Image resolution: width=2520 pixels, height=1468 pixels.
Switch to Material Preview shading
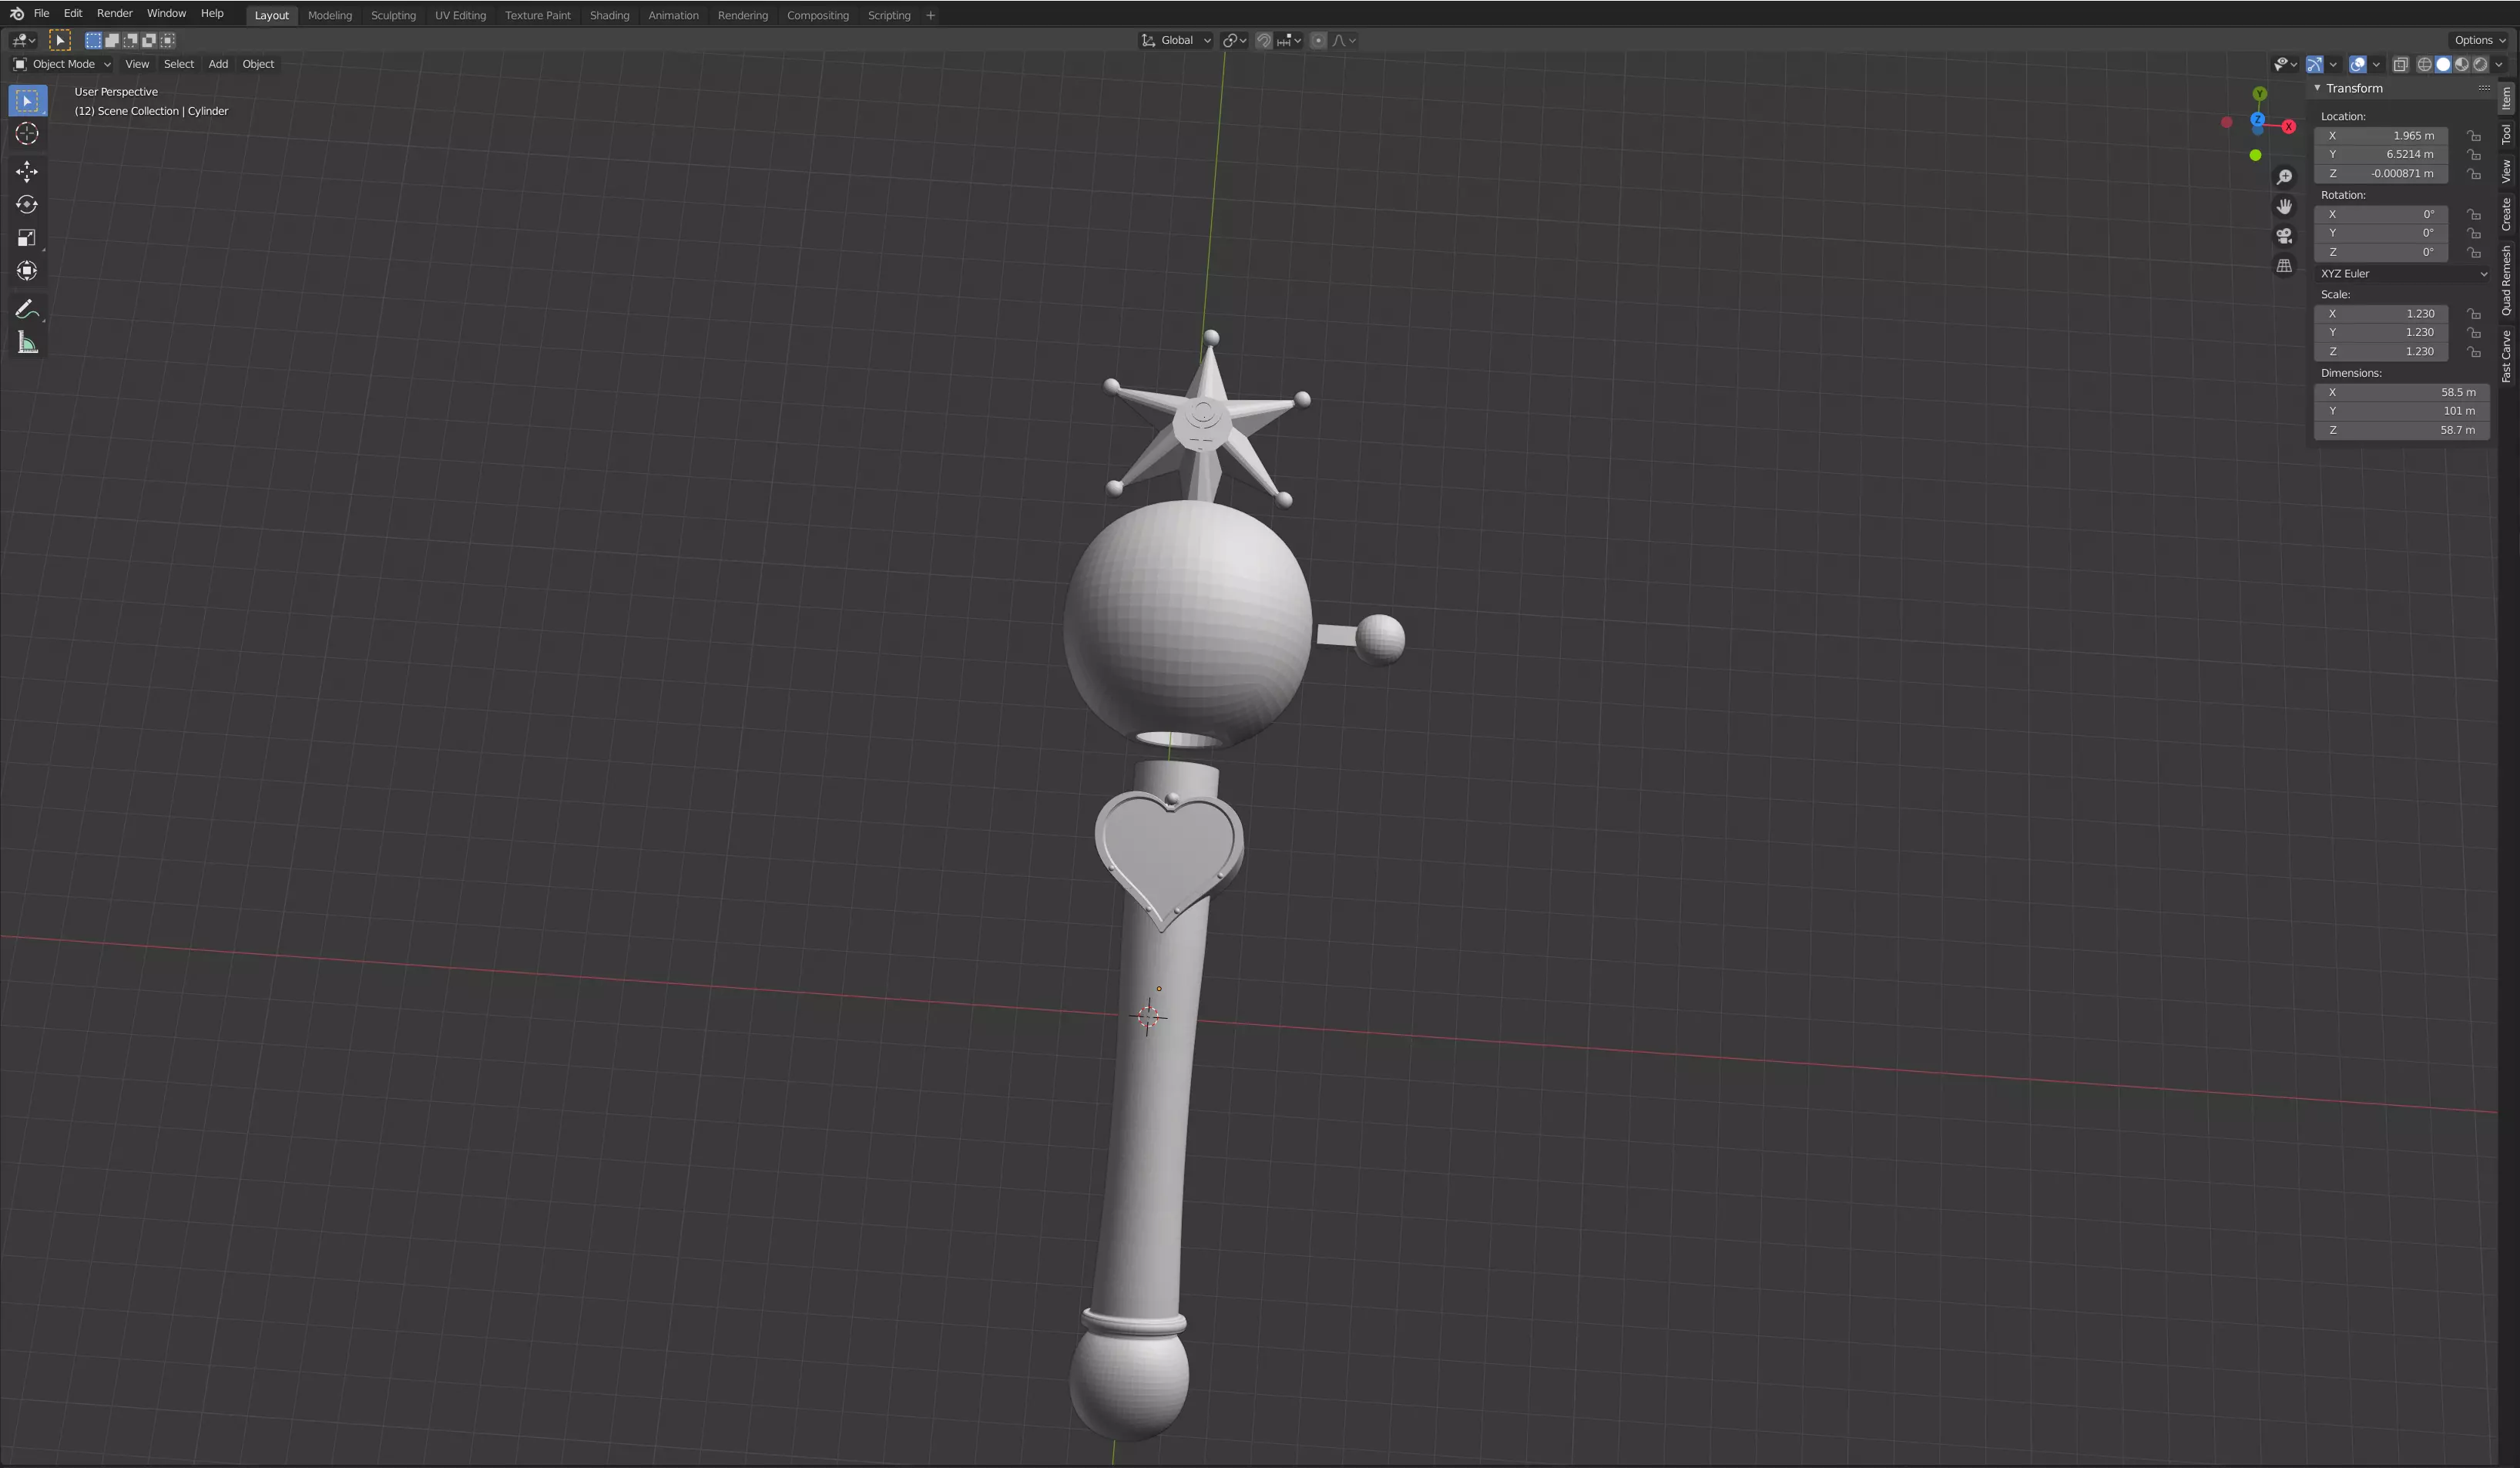[x=2462, y=64]
